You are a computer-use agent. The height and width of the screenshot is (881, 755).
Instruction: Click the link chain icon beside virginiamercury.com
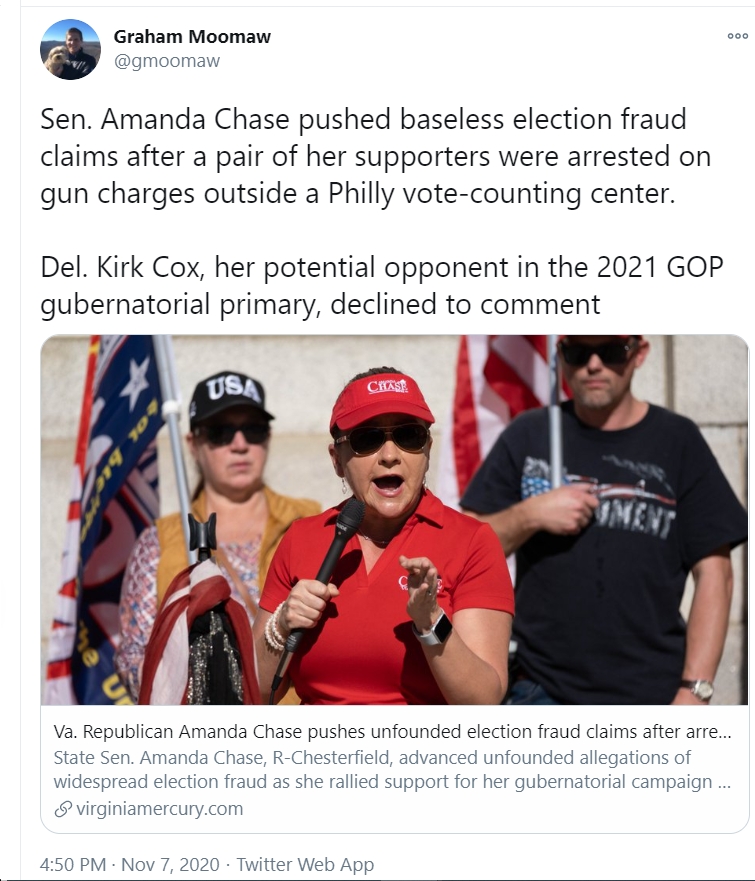[x=63, y=809]
